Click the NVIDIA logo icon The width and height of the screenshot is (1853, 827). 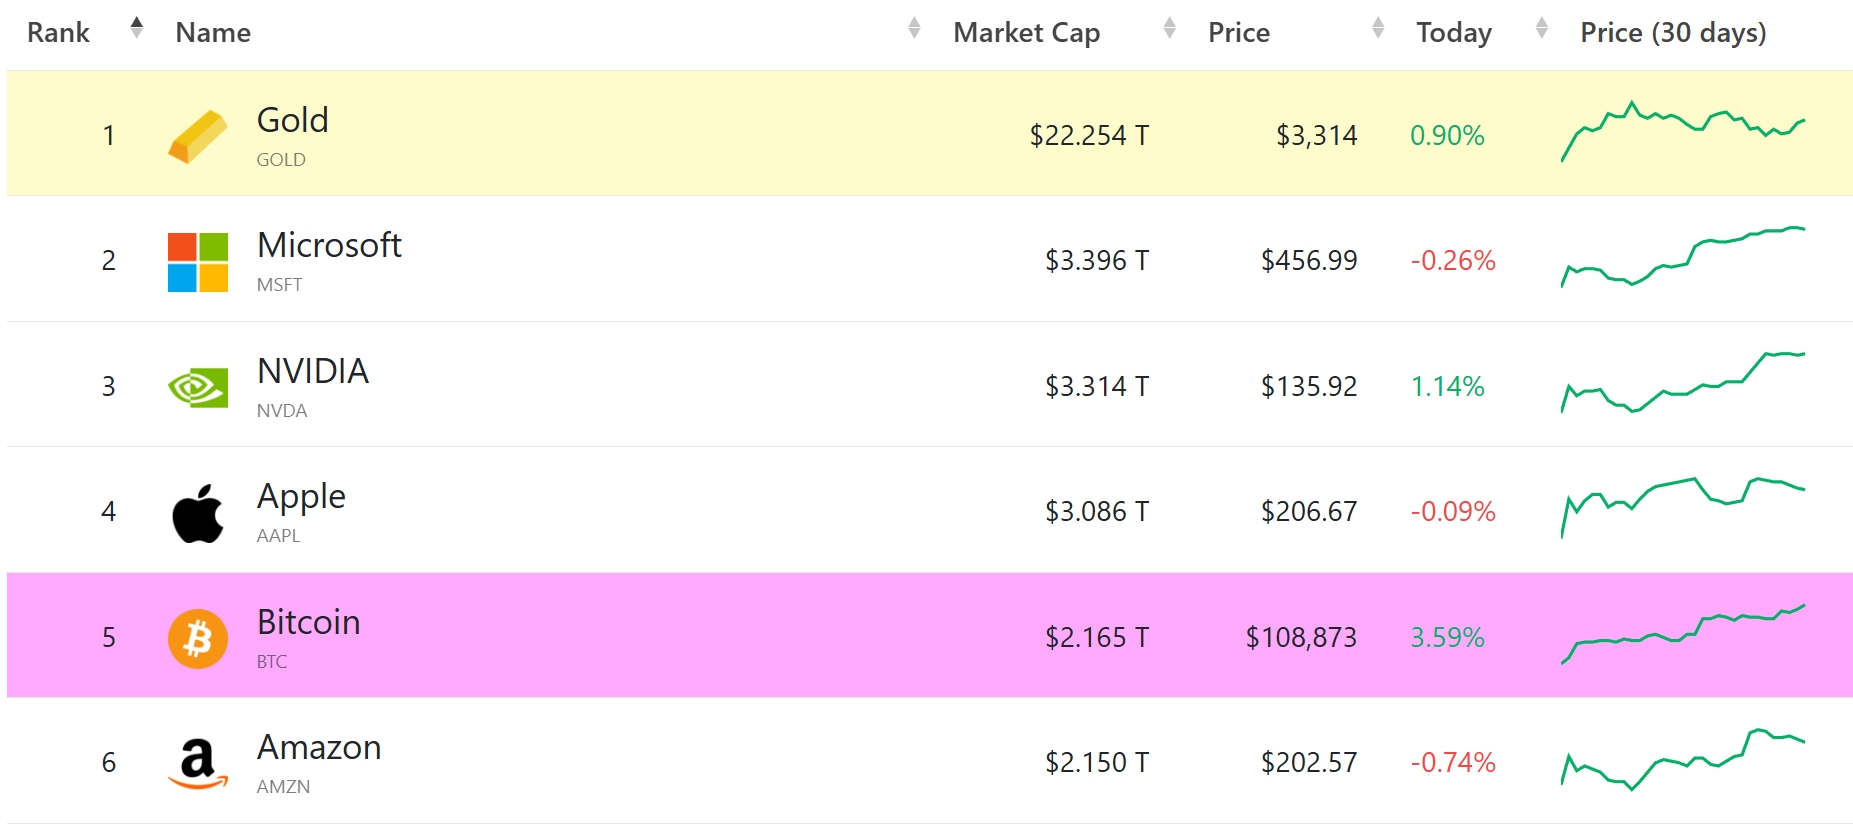click(197, 388)
